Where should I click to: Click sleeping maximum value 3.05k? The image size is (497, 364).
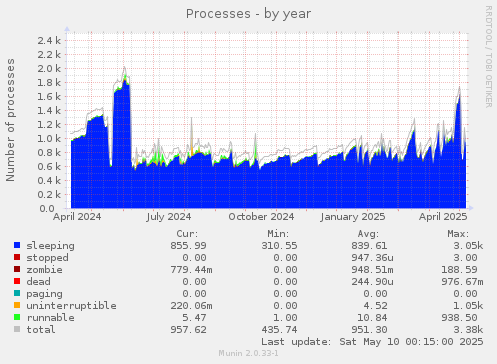tap(468, 246)
